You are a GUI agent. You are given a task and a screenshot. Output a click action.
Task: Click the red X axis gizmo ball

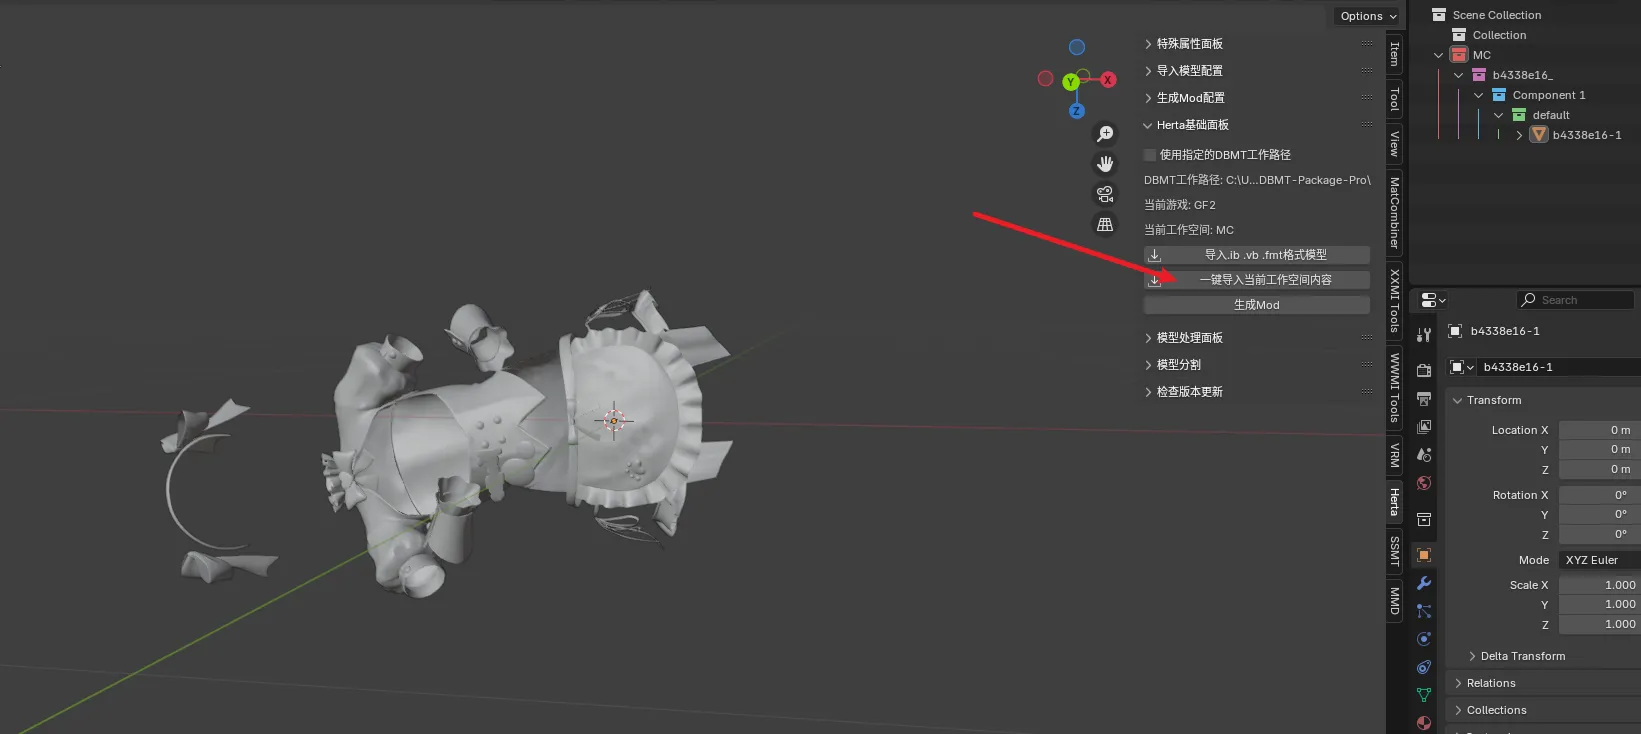(1108, 80)
